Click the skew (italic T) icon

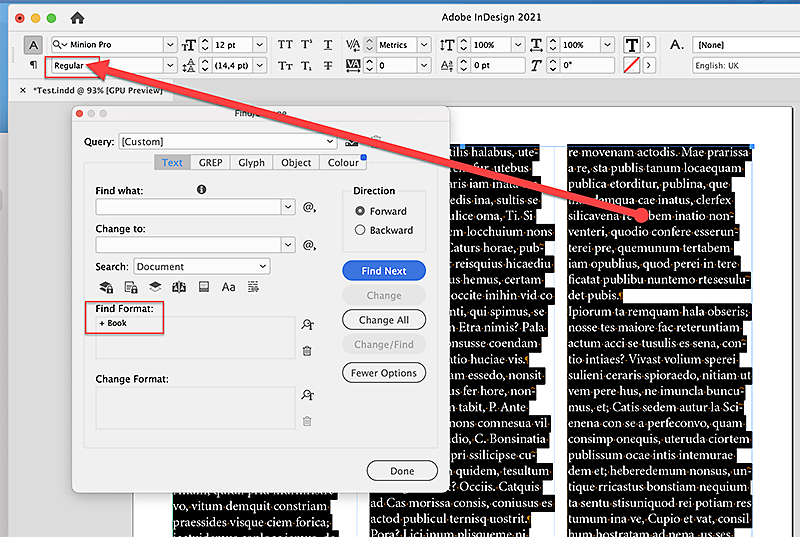(536, 65)
